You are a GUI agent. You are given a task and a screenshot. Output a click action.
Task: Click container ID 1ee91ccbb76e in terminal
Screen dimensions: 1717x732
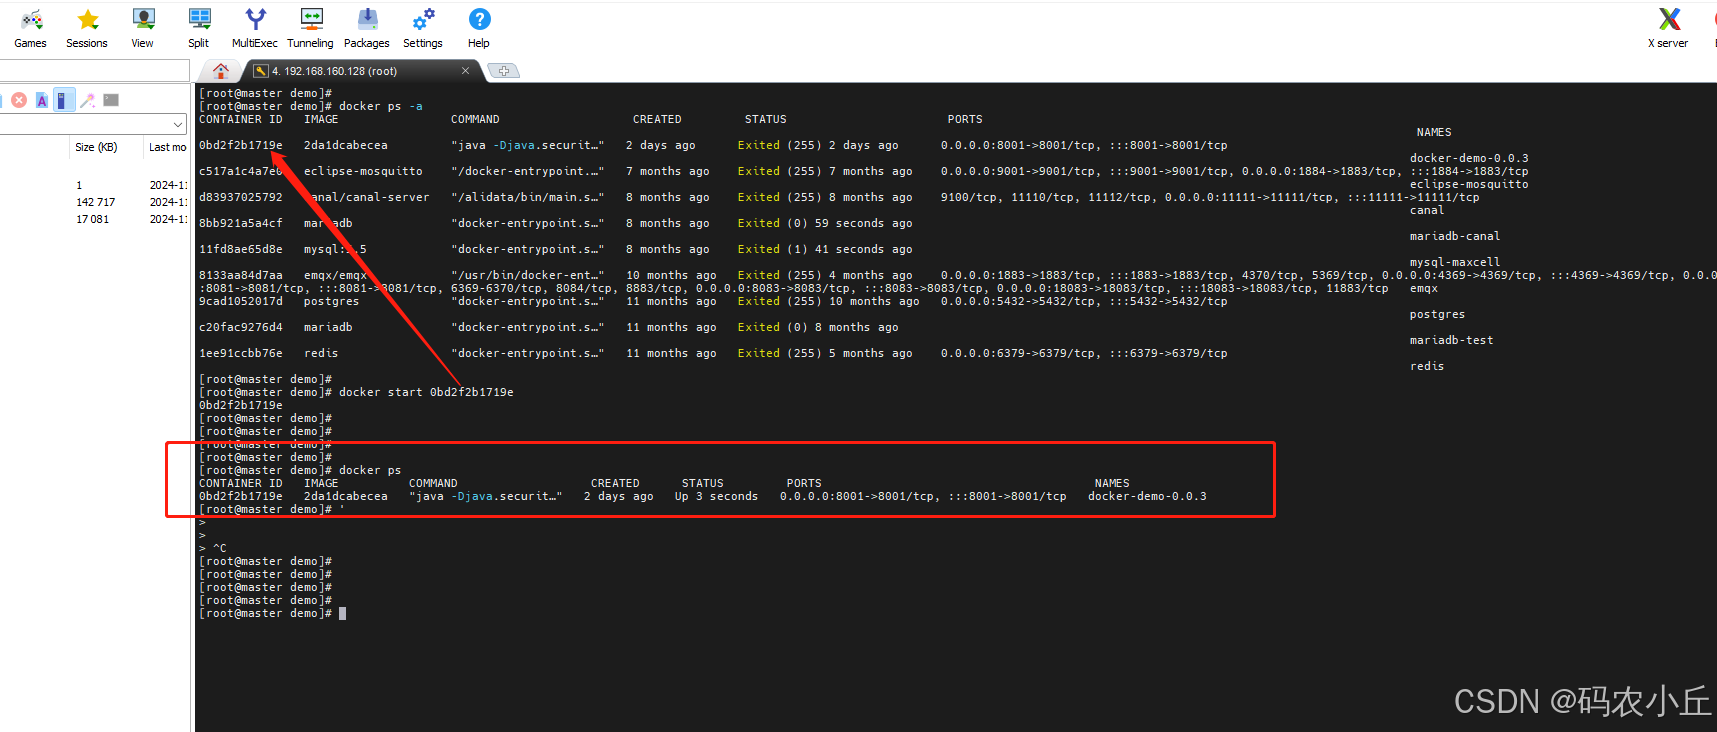(241, 353)
